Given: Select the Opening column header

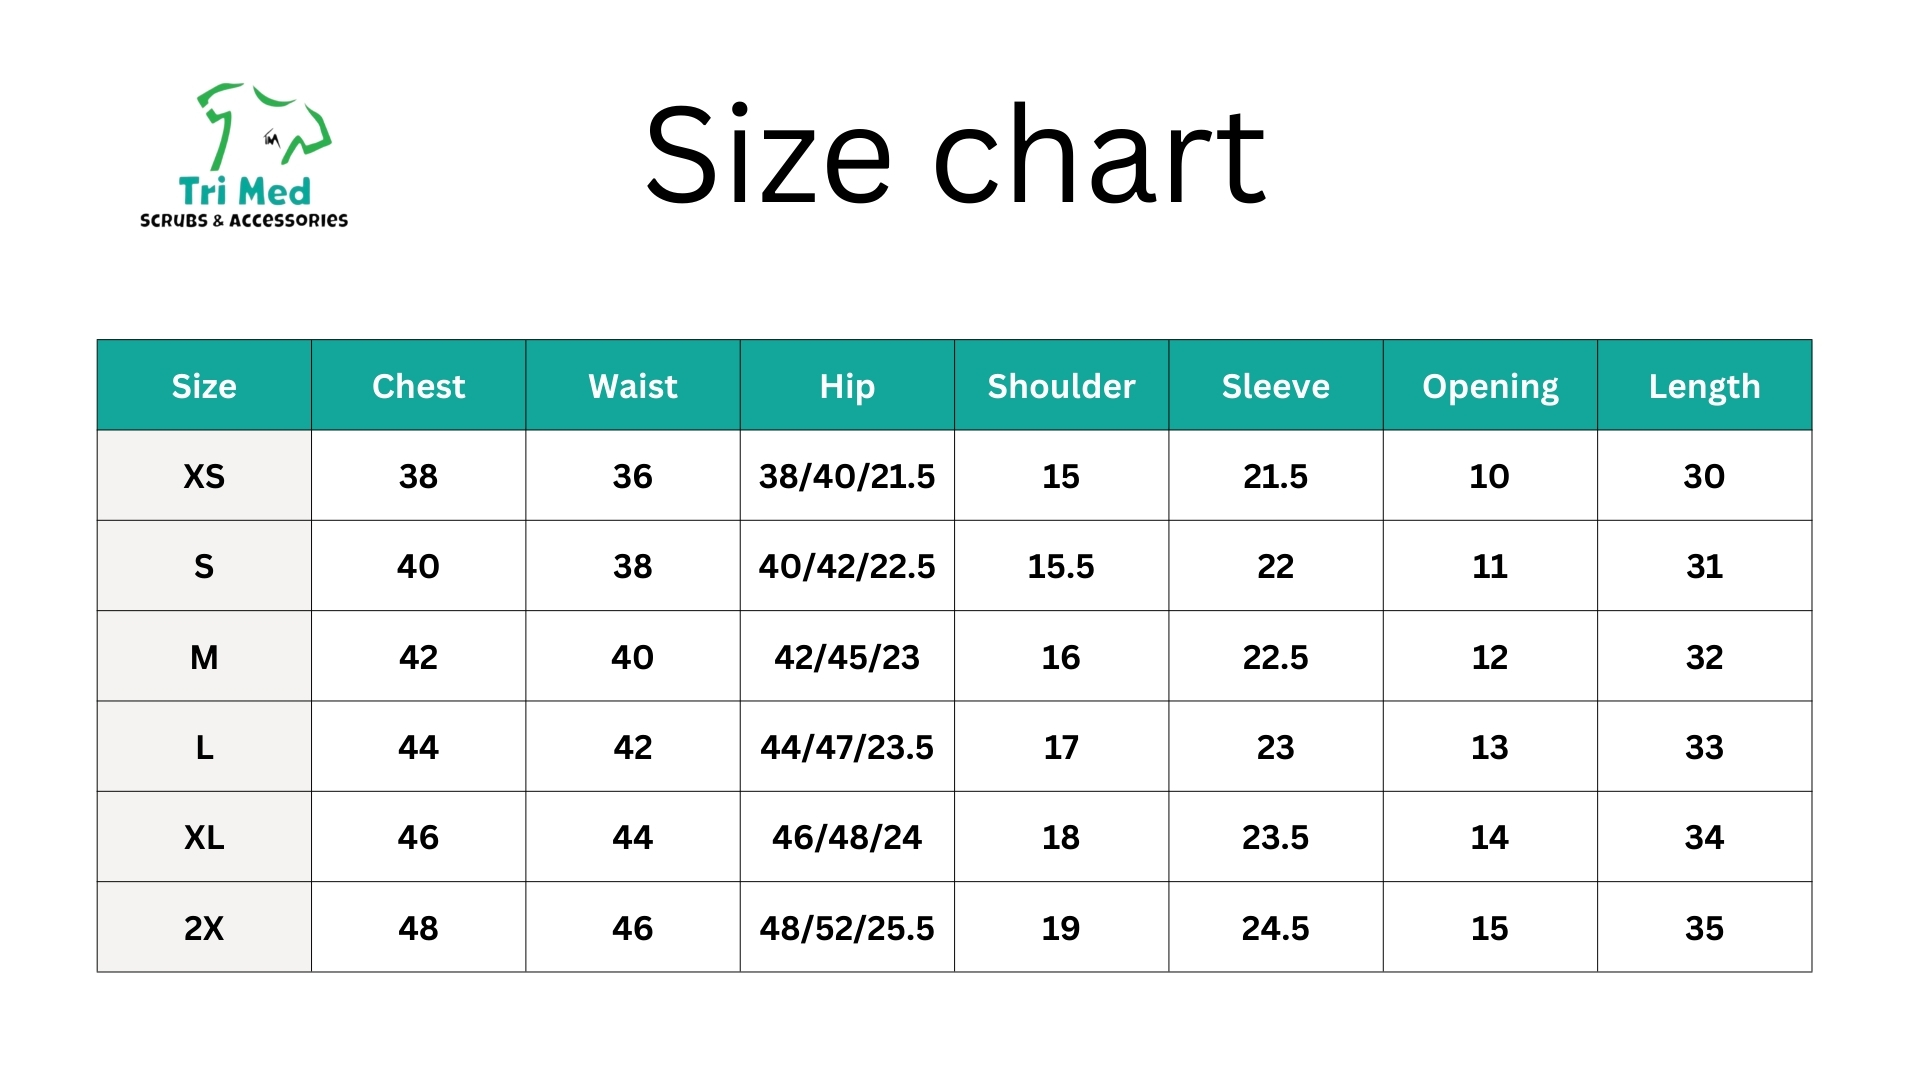Looking at the screenshot, I should (1490, 386).
